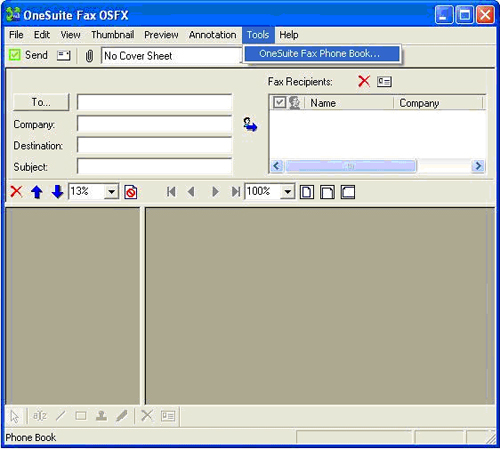This screenshot has height=449, width=500.
Task: Click the delete annotation X icon
Action: tap(147, 416)
